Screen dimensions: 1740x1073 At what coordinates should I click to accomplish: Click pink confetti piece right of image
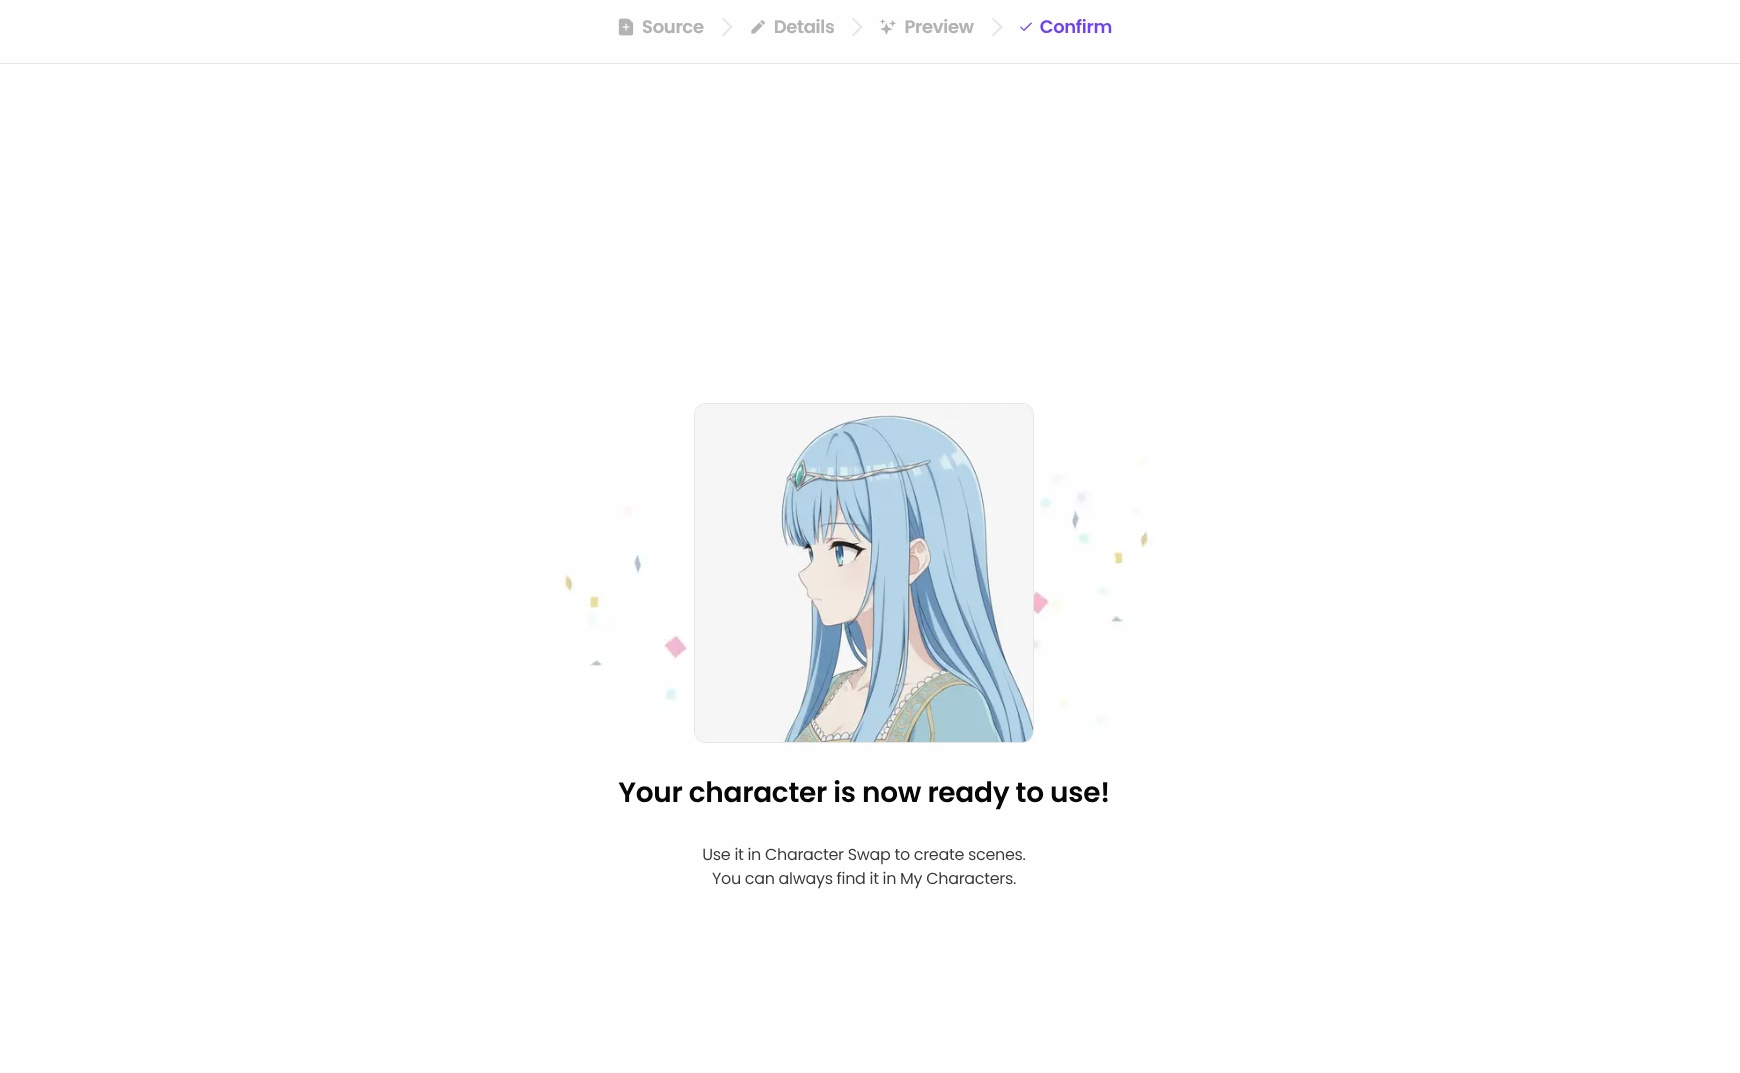pos(1040,603)
